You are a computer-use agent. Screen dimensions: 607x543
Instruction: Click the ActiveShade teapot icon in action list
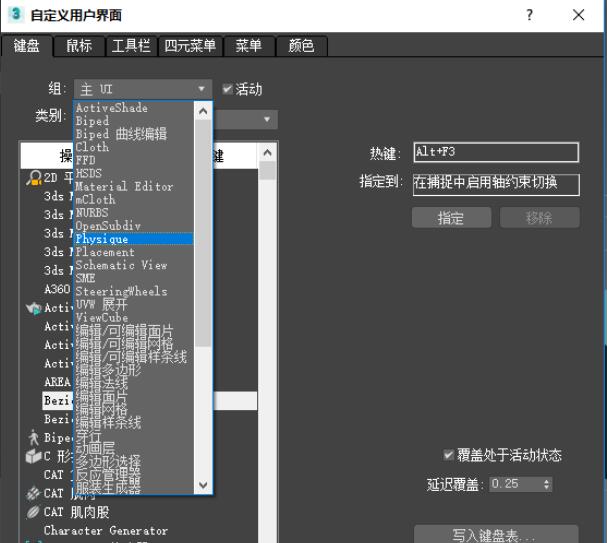34,308
